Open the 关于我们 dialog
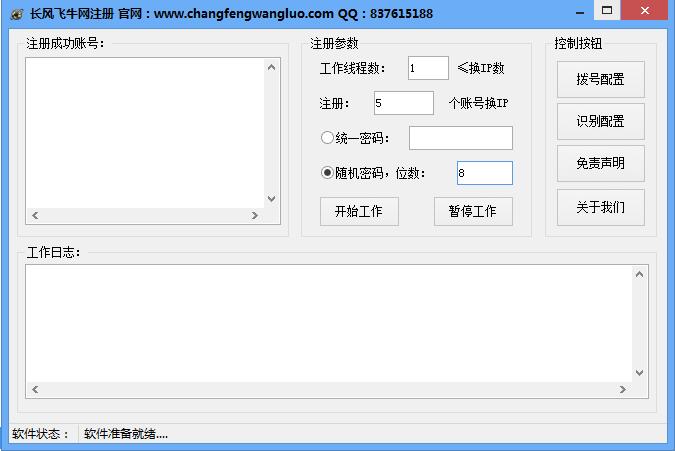This screenshot has height=451, width=675. point(601,207)
